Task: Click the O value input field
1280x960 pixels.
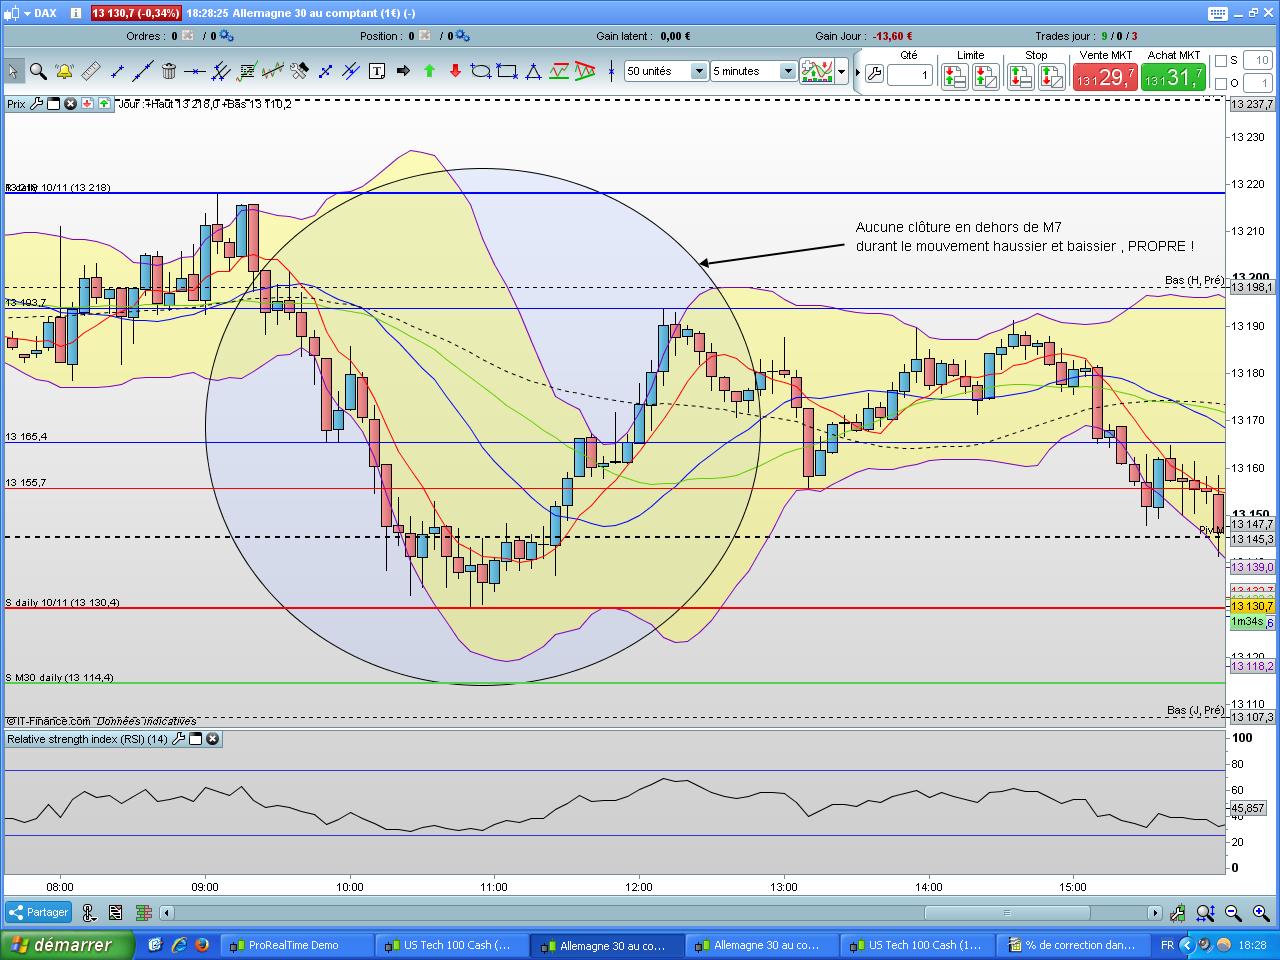Action: pos(1257,83)
